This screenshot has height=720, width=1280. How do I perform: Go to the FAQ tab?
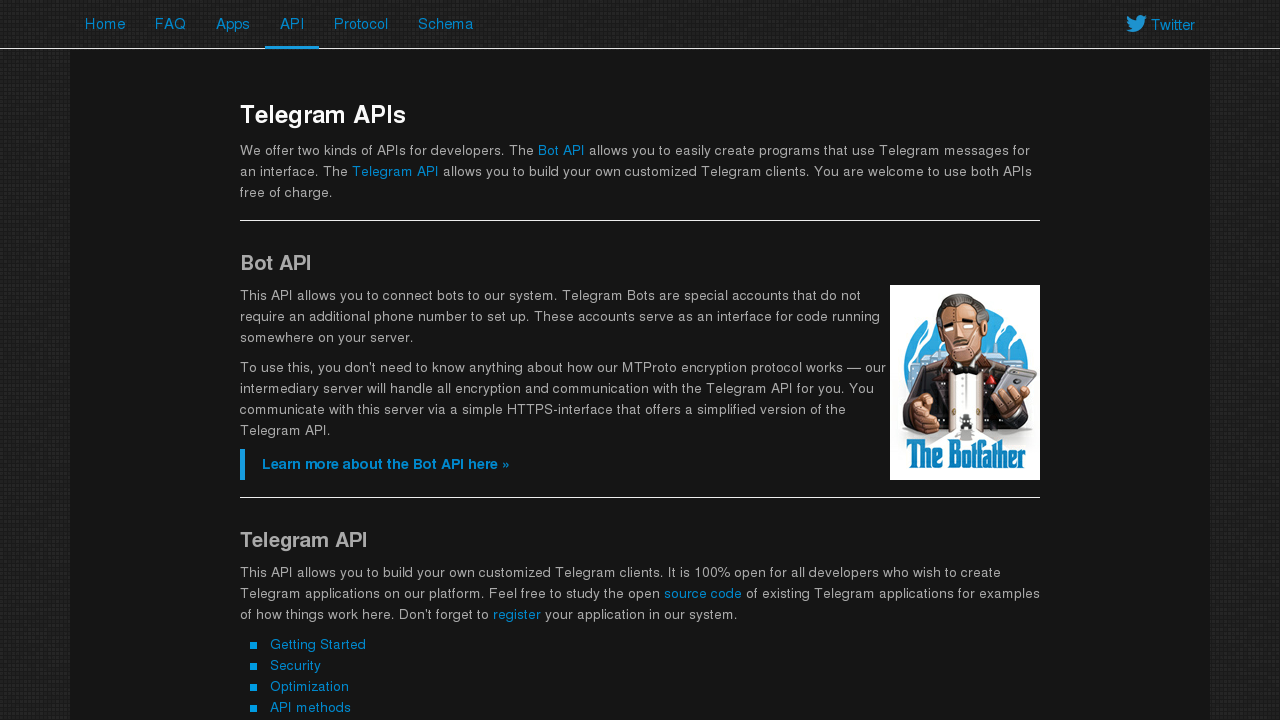(170, 24)
